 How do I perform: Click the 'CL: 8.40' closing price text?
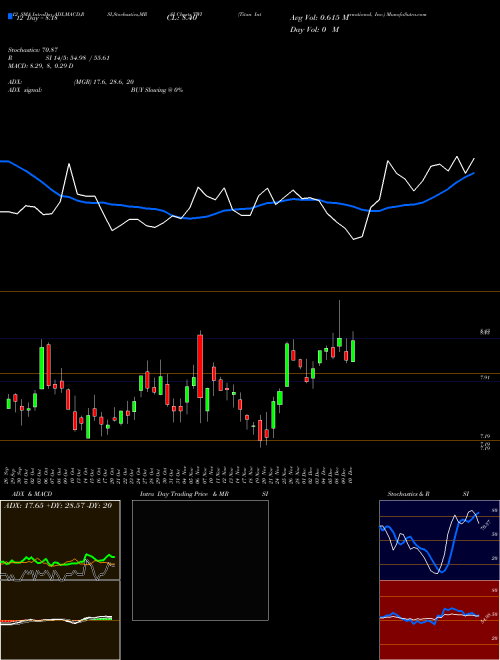pos(182,18)
